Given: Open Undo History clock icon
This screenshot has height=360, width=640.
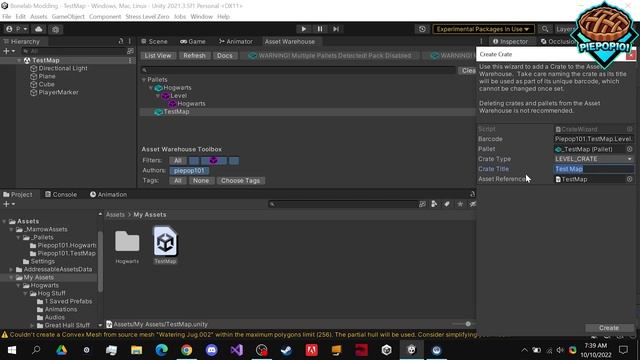Looking at the screenshot, I should [422, 29].
